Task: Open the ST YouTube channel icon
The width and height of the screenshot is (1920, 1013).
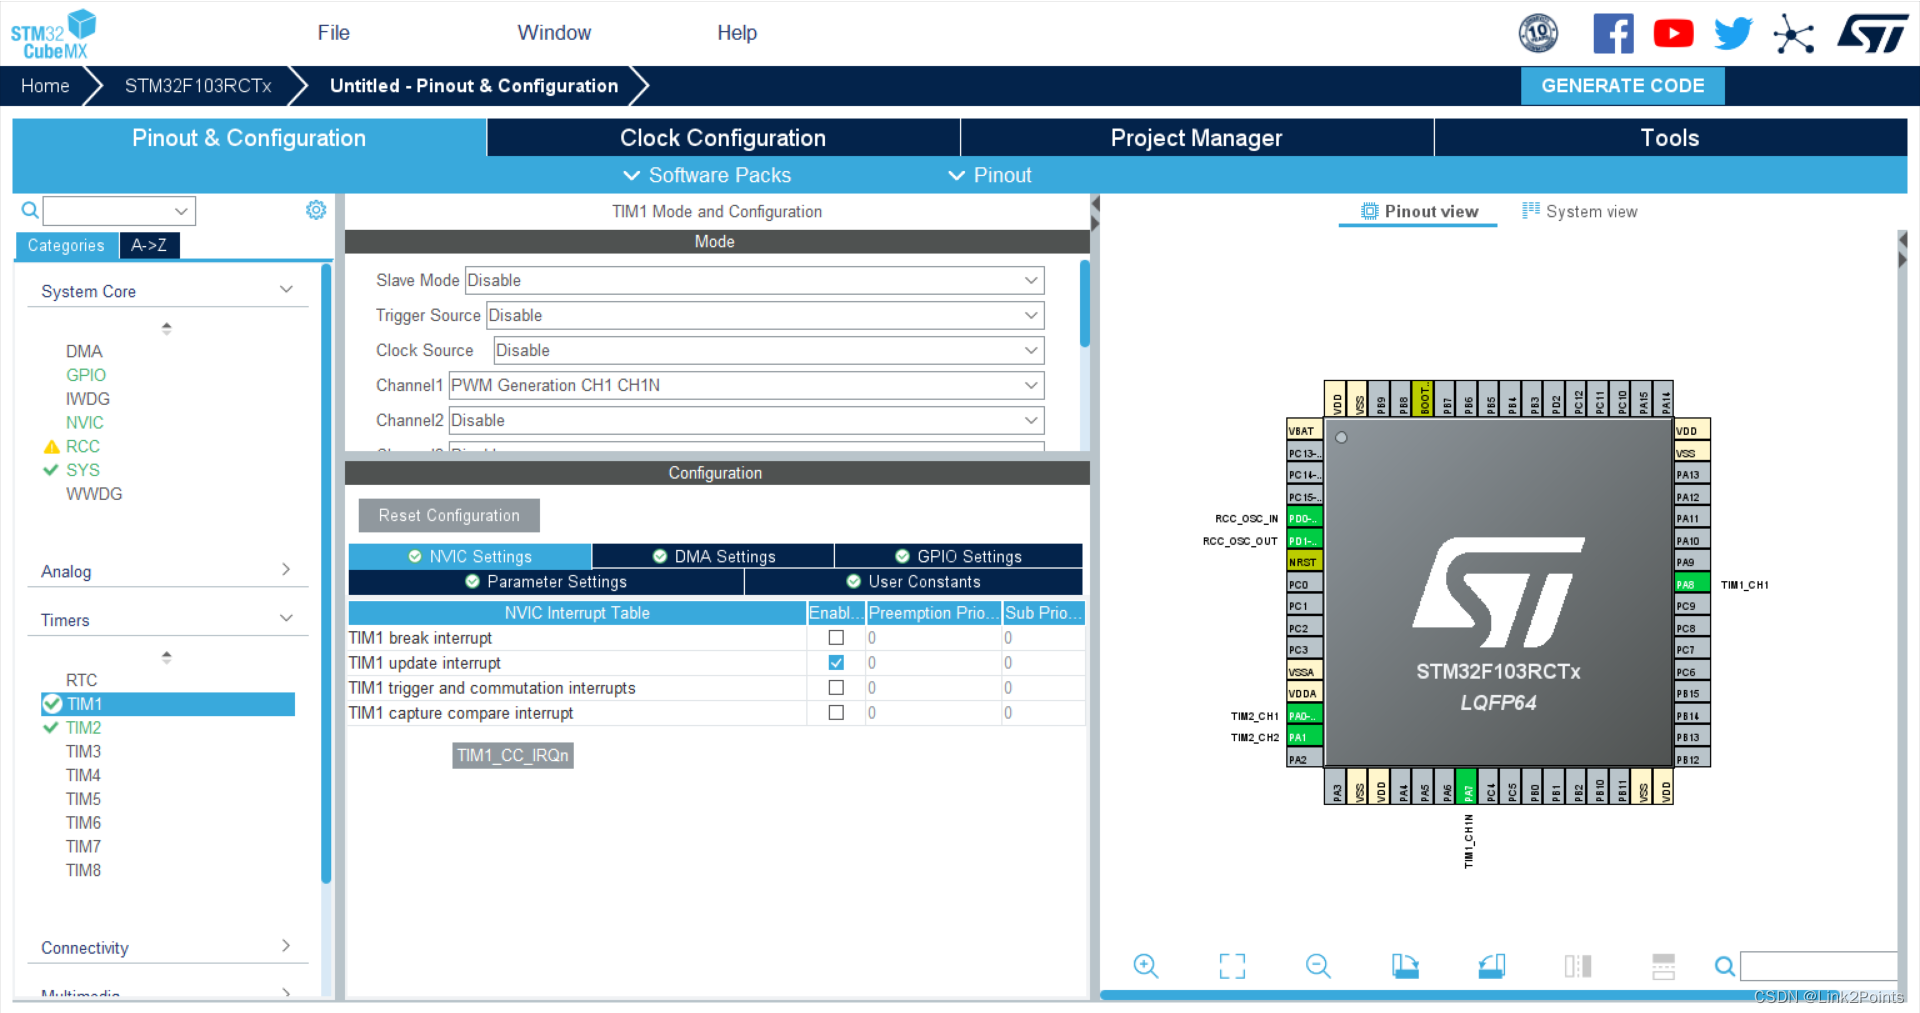Action: pyautogui.click(x=1673, y=34)
